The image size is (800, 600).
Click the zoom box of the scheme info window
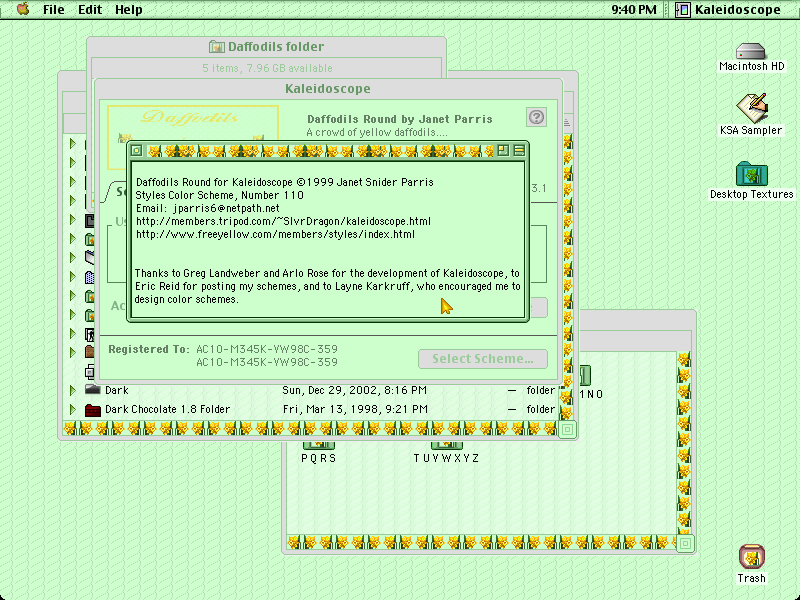503,150
